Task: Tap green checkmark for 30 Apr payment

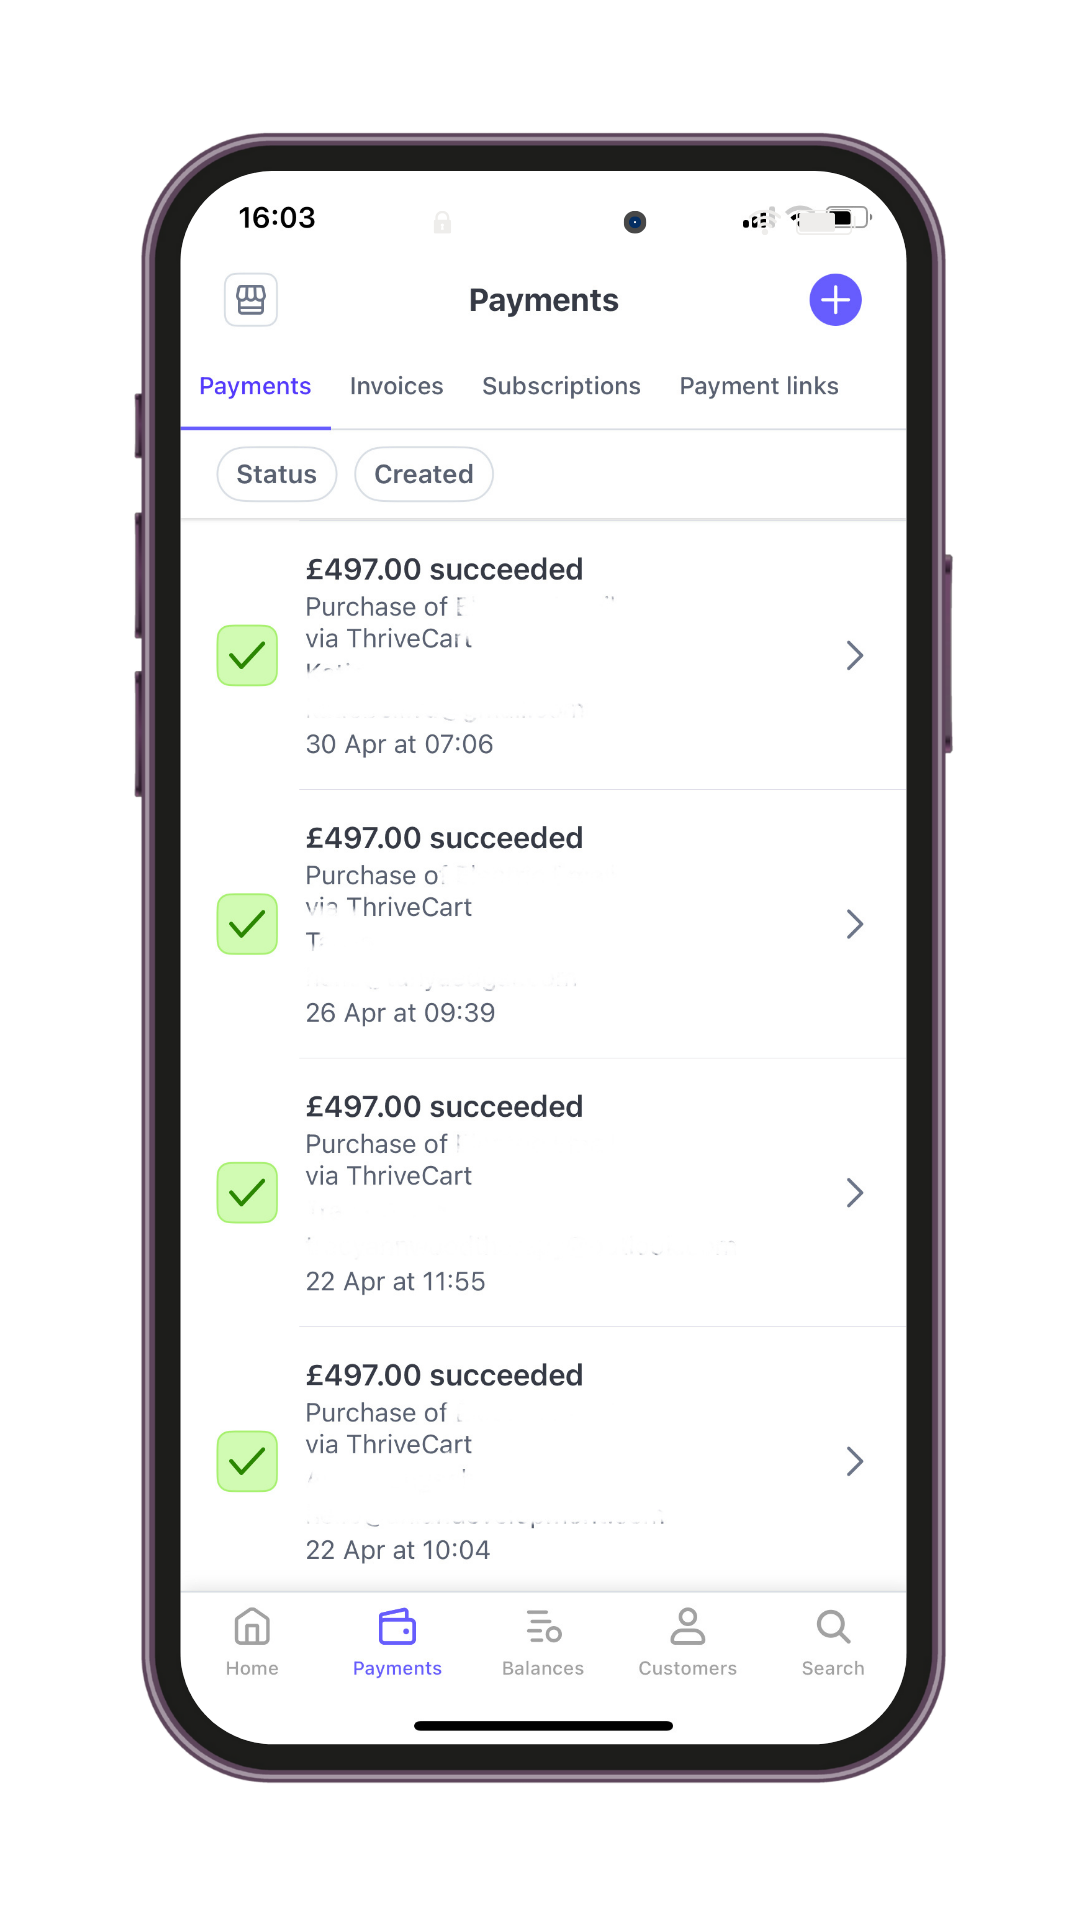Action: (x=247, y=655)
